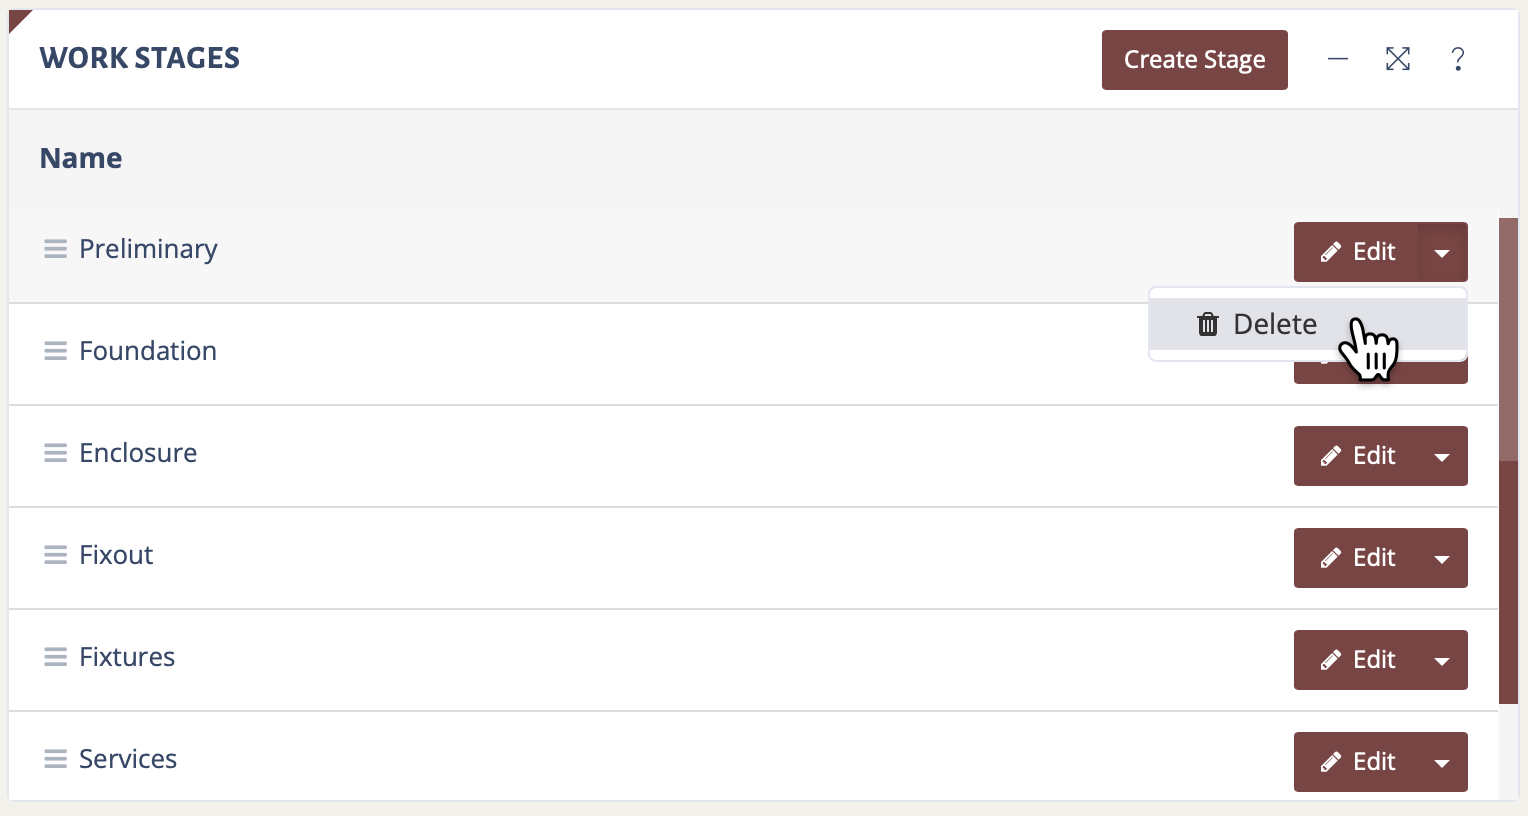Click the drag handle beside Enclosure
The width and height of the screenshot is (1528, 816).
[x=55, y=453]
